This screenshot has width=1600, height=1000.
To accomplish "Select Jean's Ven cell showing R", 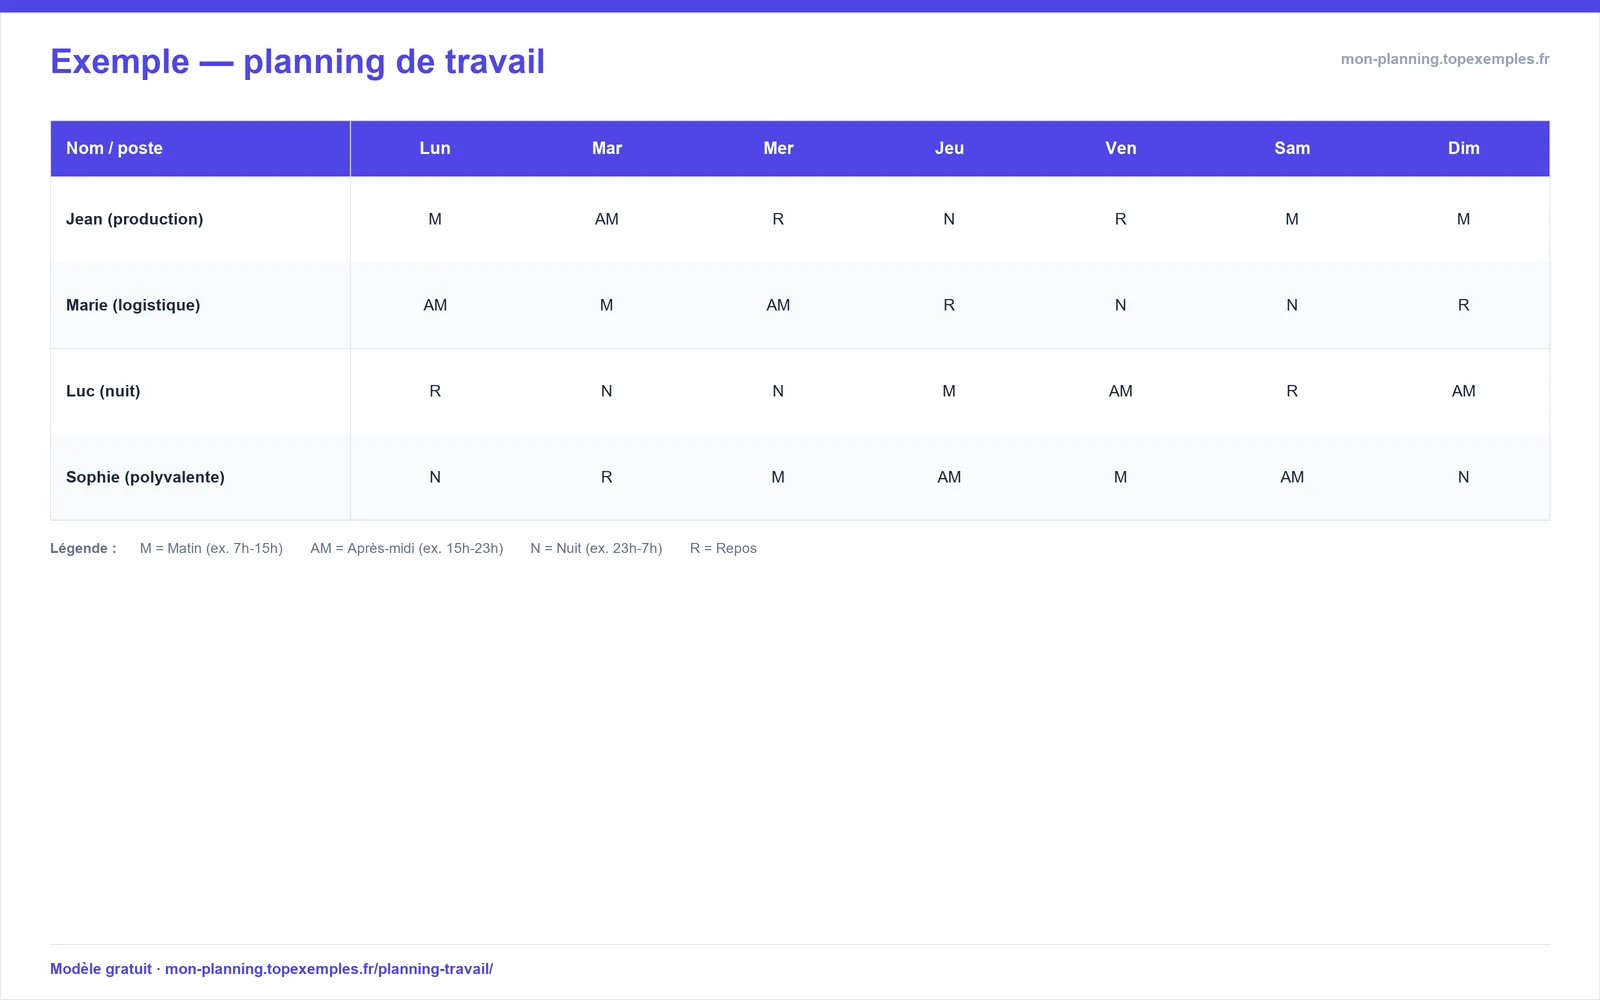I will 1121,219.
